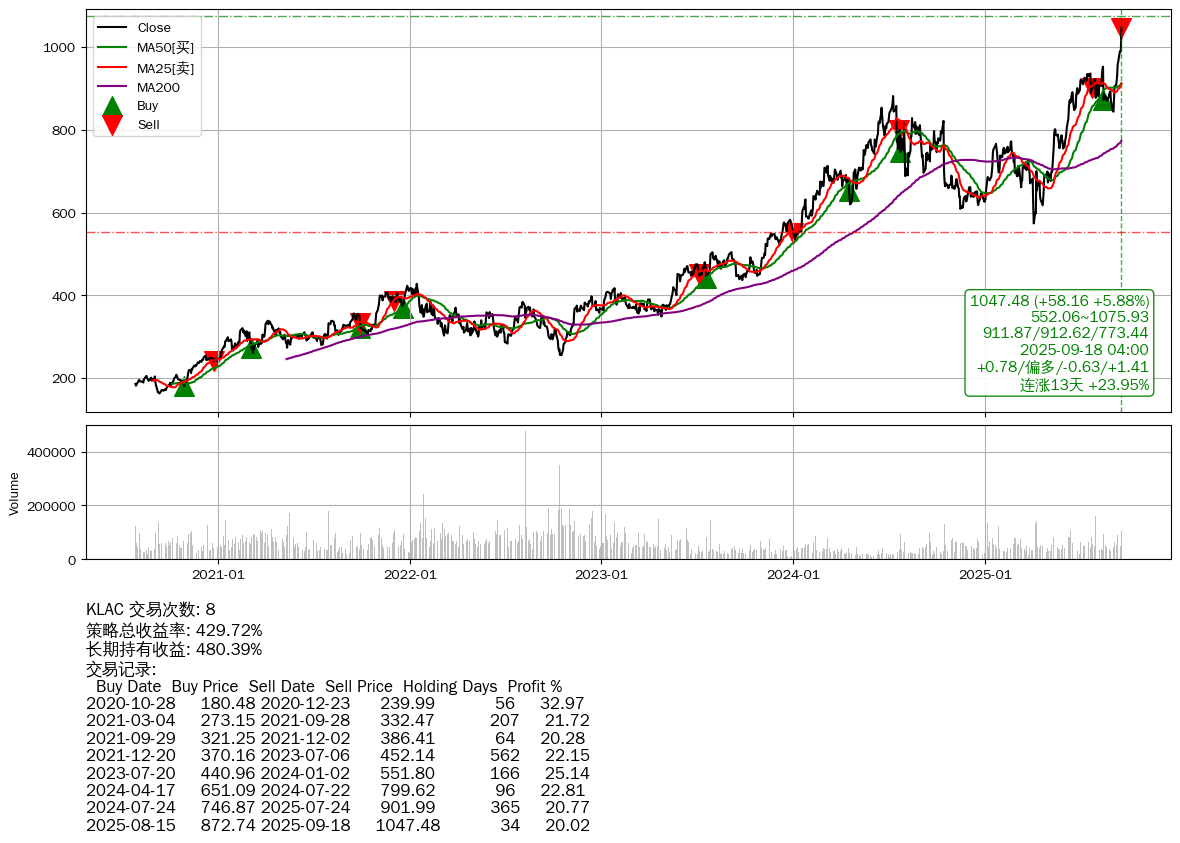
Task: Click the red Sell marker in December 2020 near 240
Action: click(213, 361)
